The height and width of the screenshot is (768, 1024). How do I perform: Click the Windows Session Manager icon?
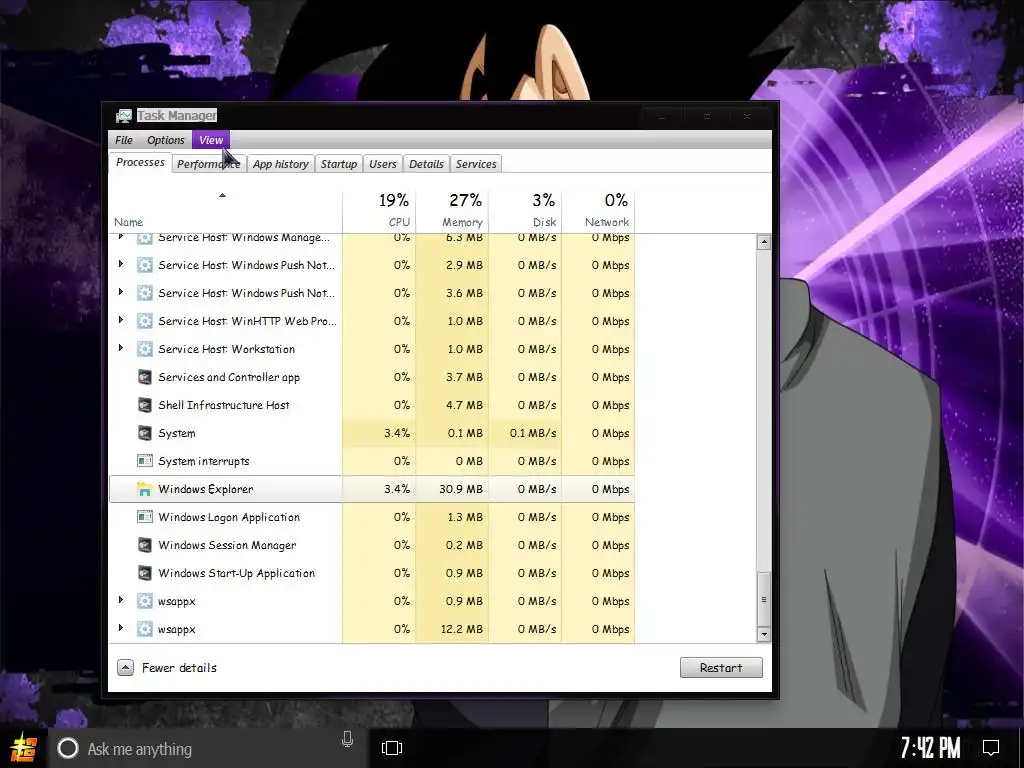pos(144,545)
